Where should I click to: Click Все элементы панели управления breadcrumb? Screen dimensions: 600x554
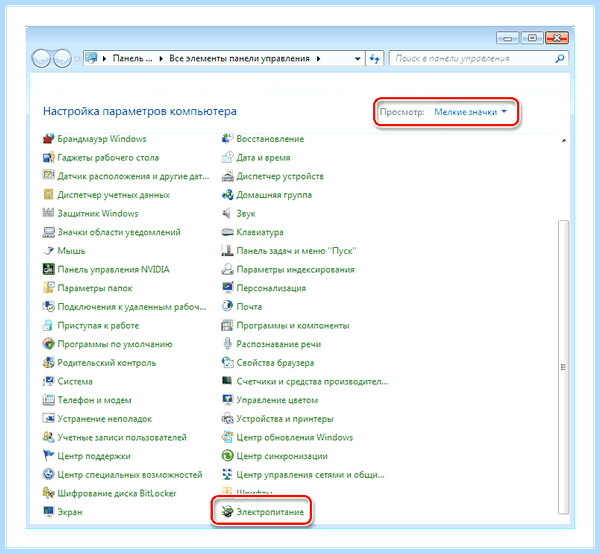(240, 59)
